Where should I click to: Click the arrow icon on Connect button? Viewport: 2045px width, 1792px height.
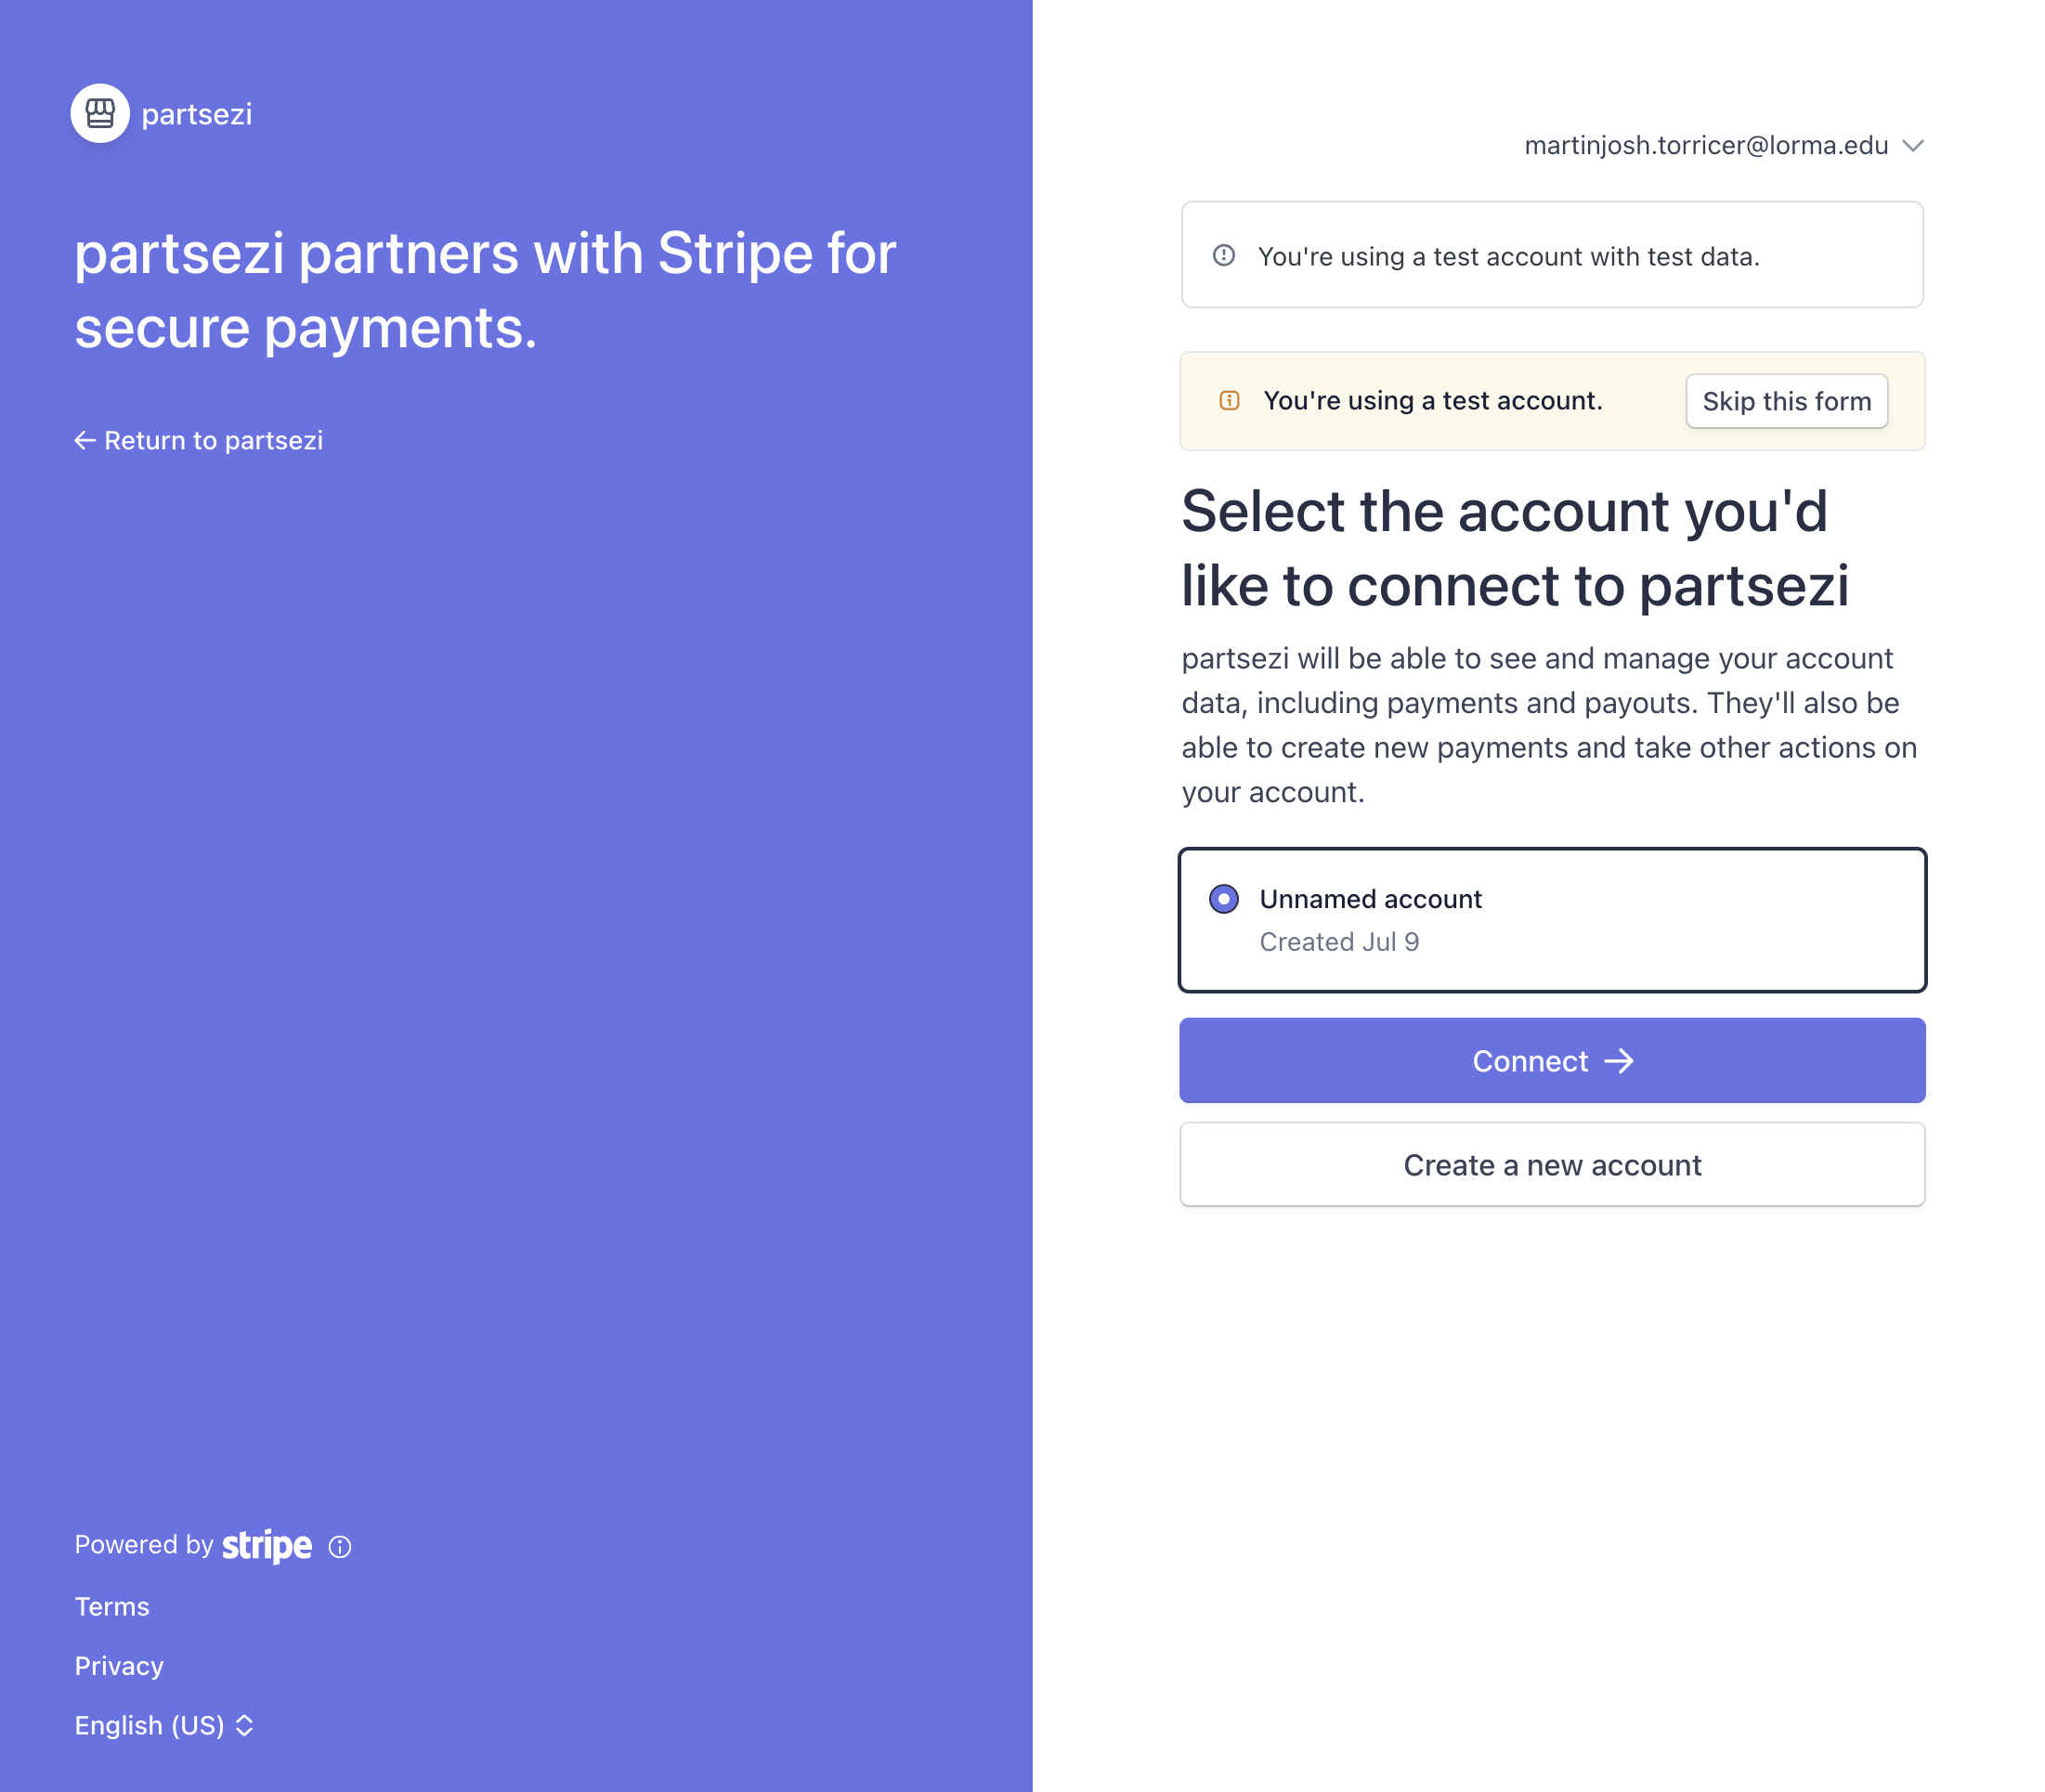pos(1619,1061)
